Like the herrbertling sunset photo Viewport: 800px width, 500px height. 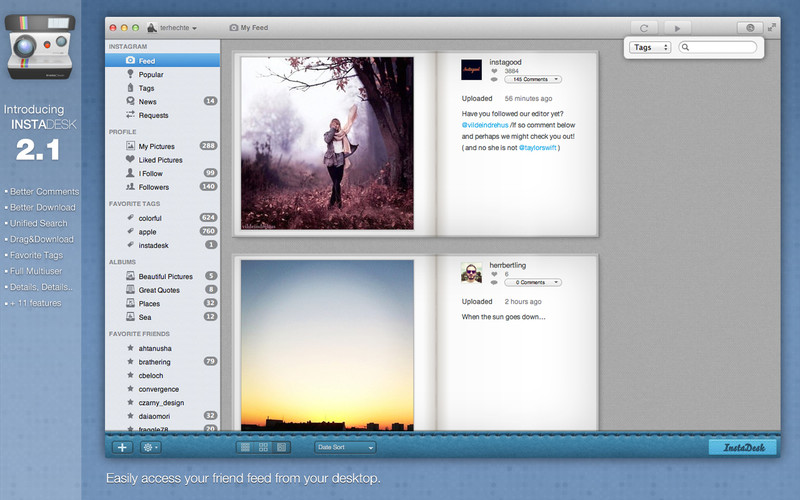click(494, 274)
